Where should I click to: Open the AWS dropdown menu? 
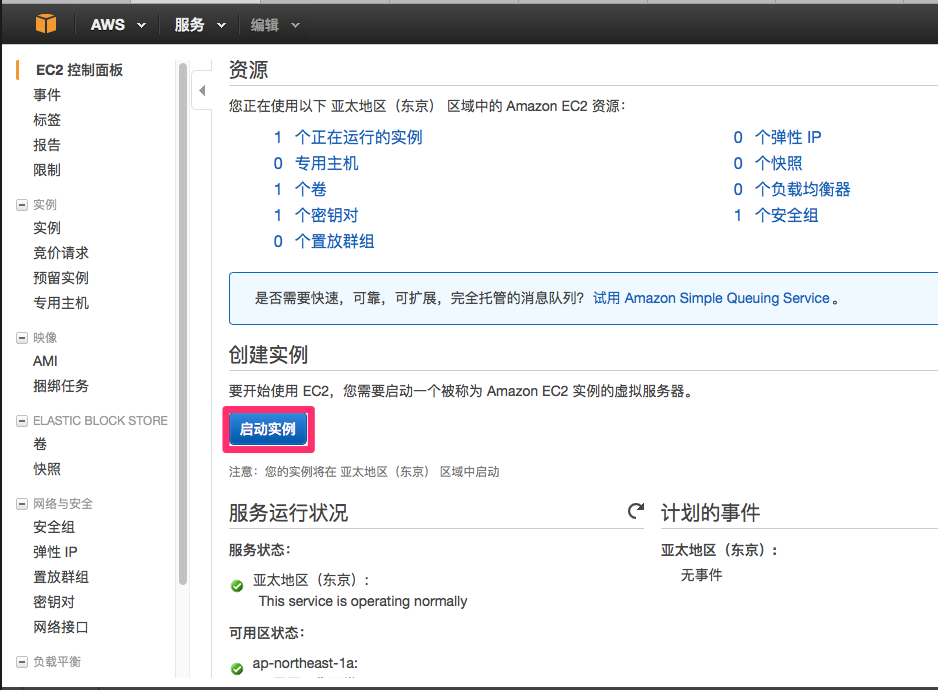118,25
